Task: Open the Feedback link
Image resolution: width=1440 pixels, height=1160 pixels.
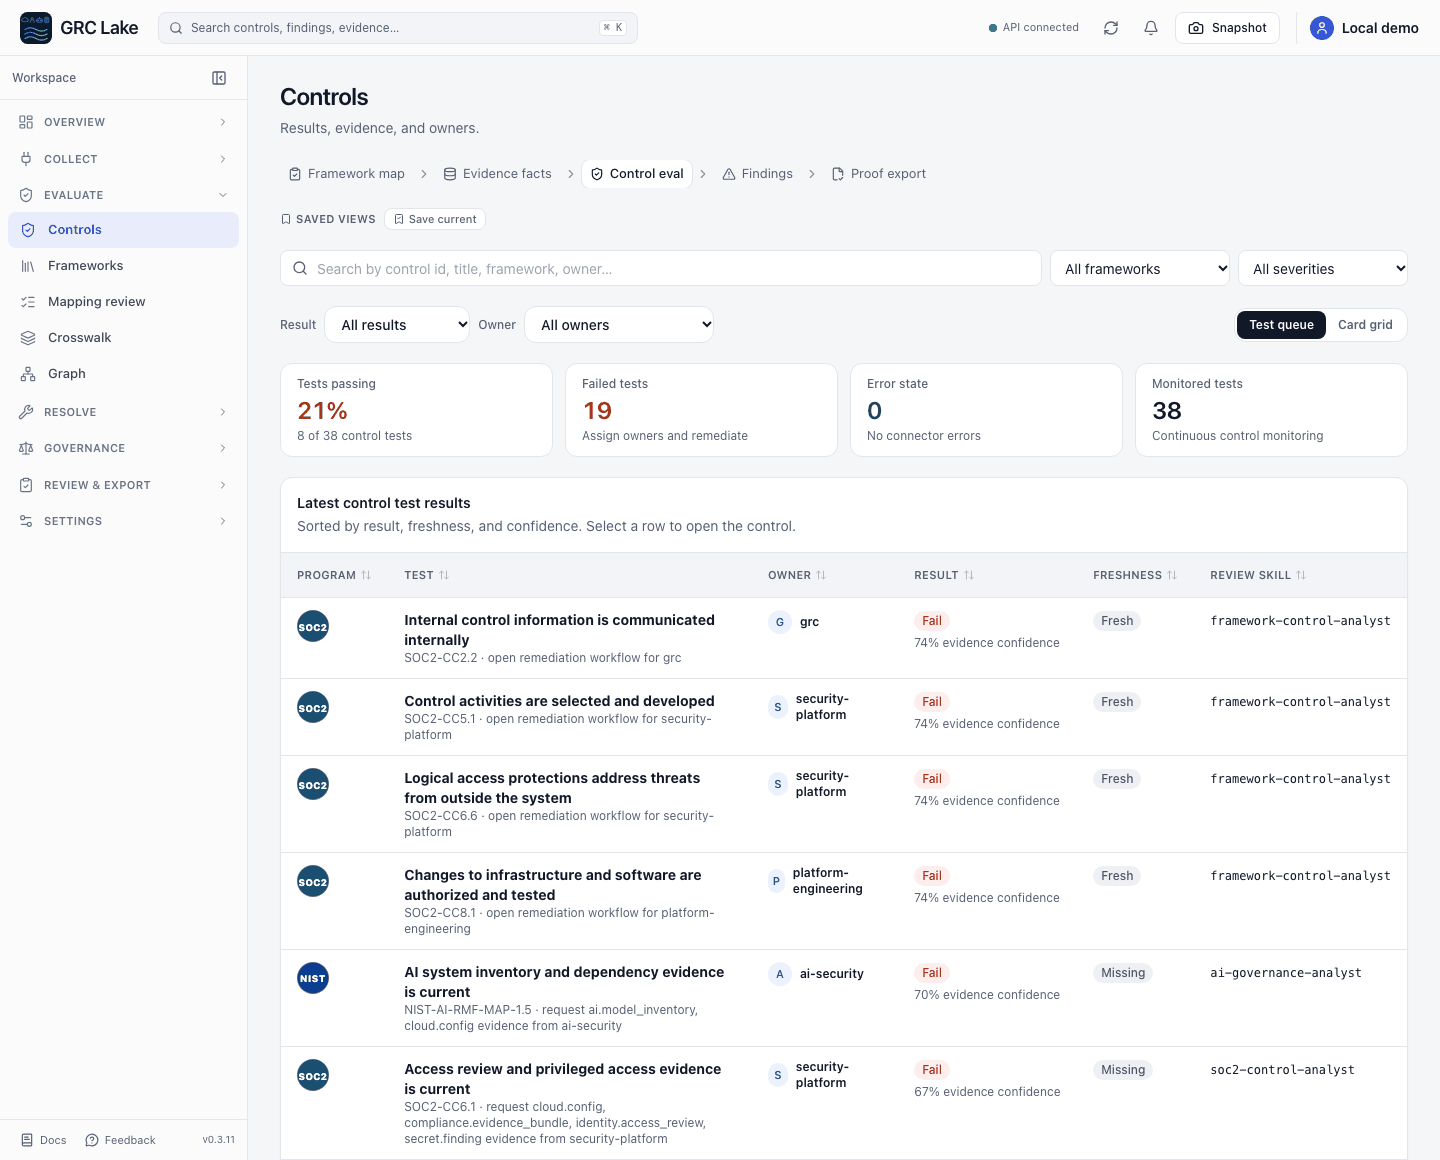Action: coord(120,1140)
